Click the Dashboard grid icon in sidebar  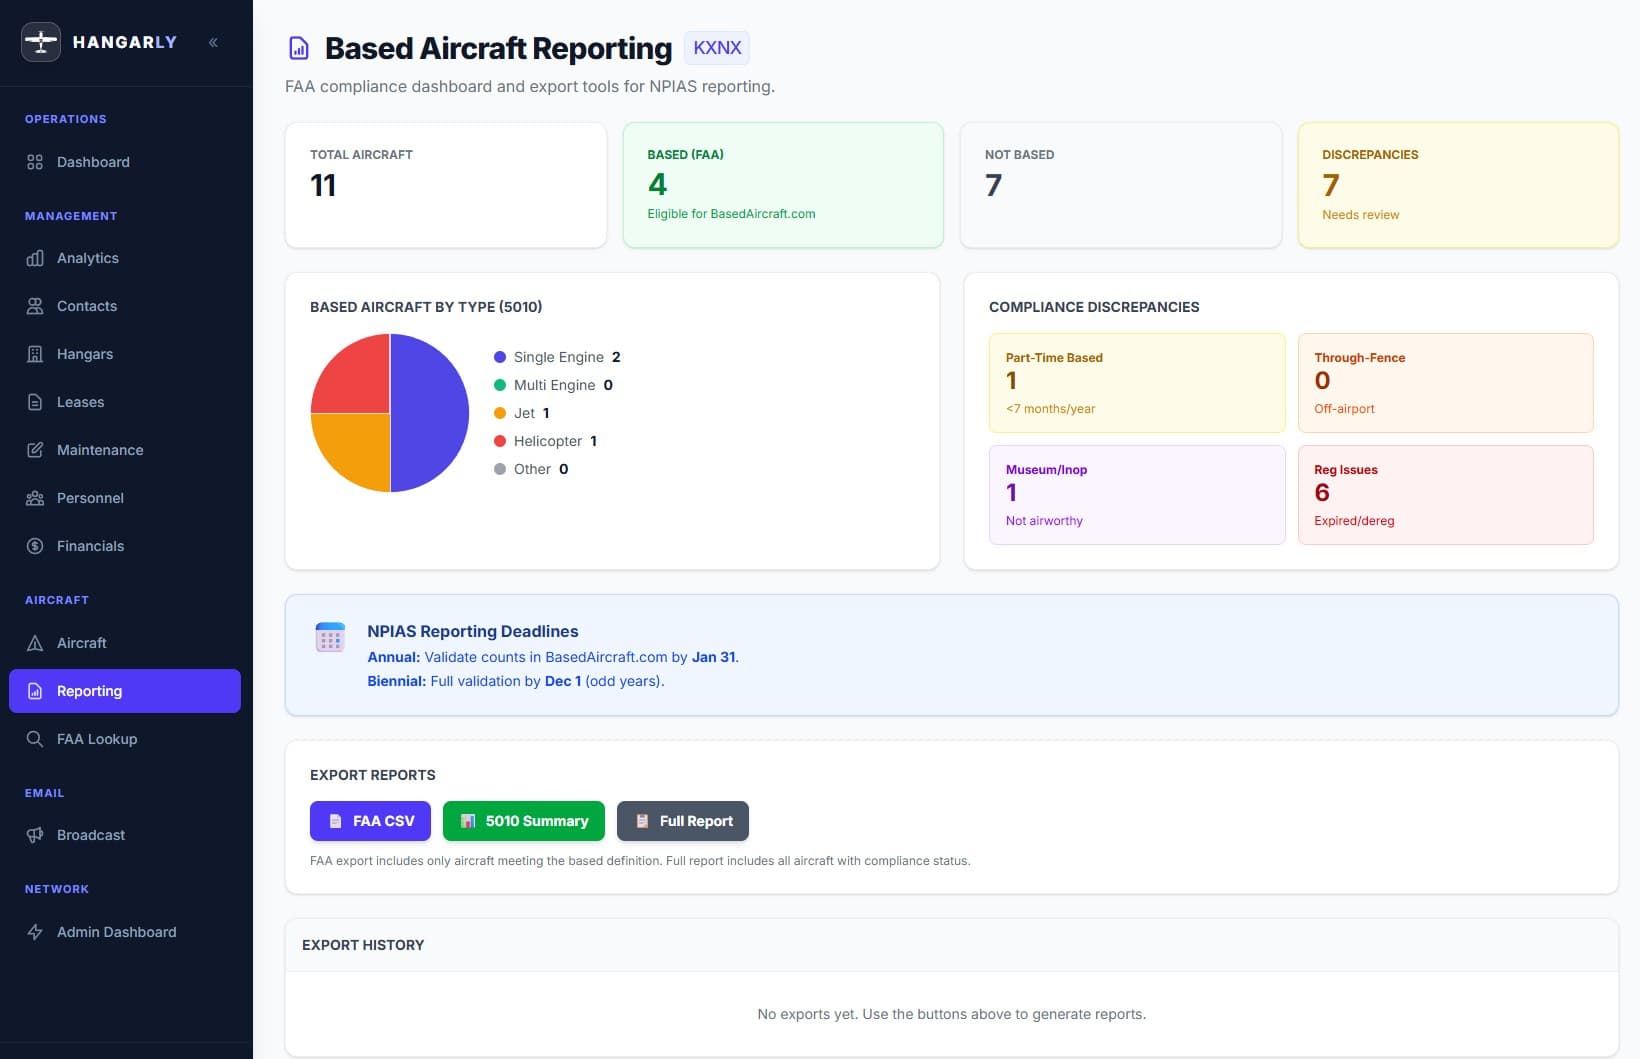tap(35, 162)
